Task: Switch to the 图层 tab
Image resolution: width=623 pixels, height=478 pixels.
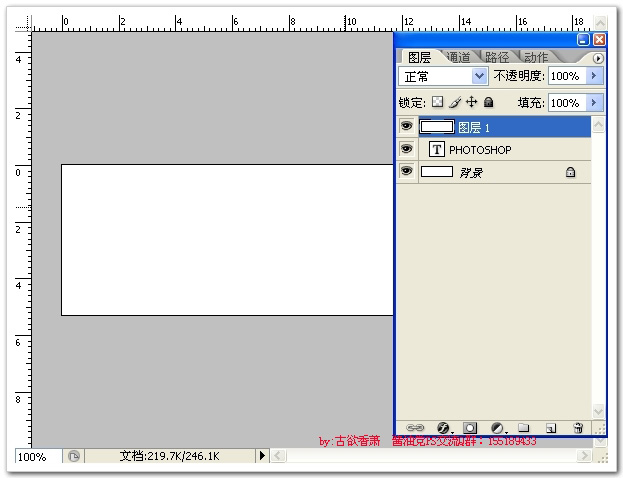Action: point(420,57)
